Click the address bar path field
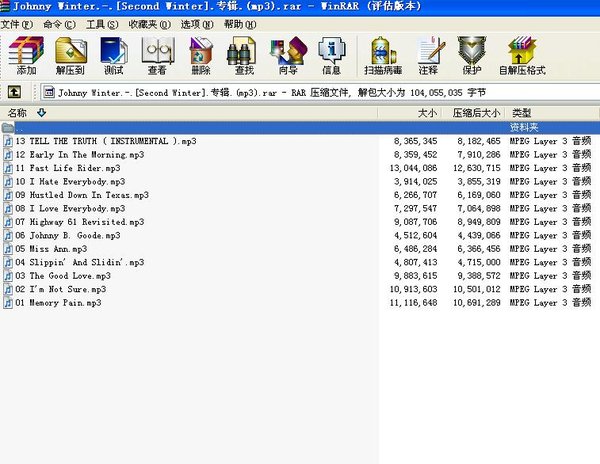This screenshot has height=464, width=600. 320,92
